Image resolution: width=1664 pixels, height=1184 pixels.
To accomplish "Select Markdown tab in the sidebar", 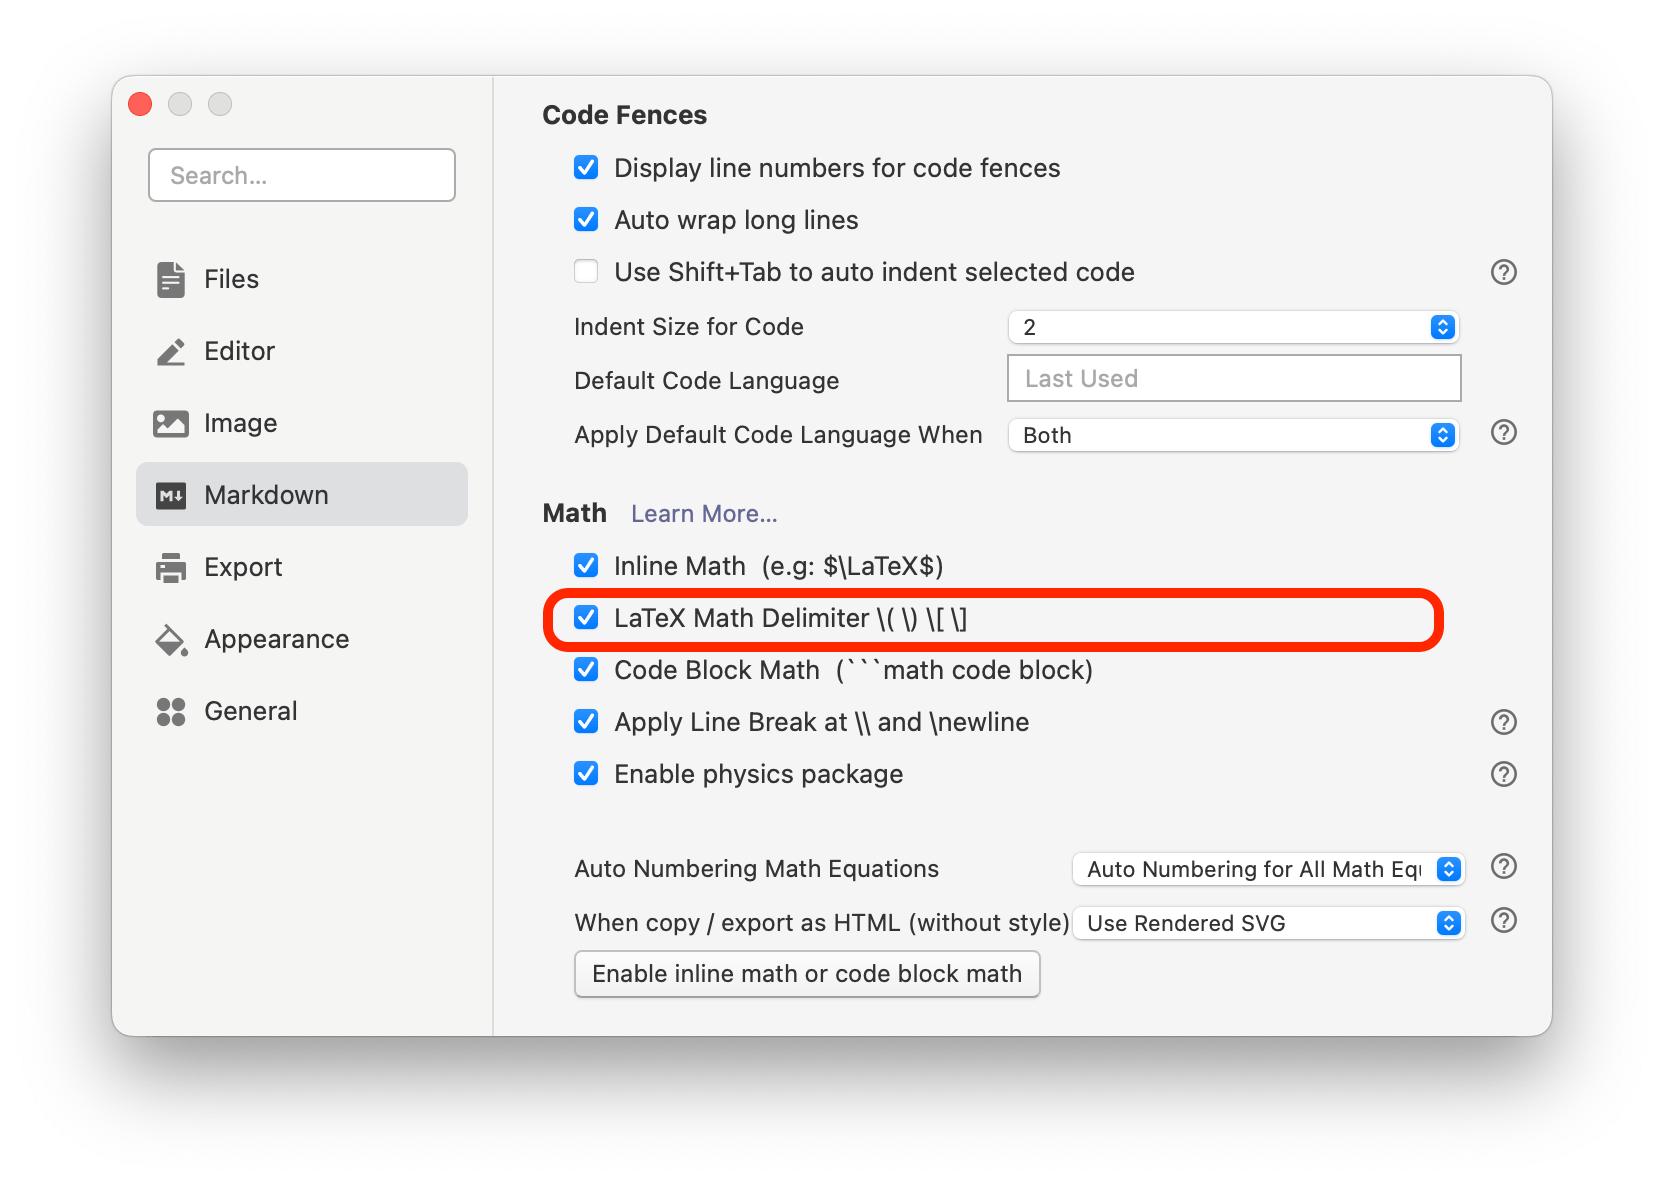I will (x=302, y=495).
